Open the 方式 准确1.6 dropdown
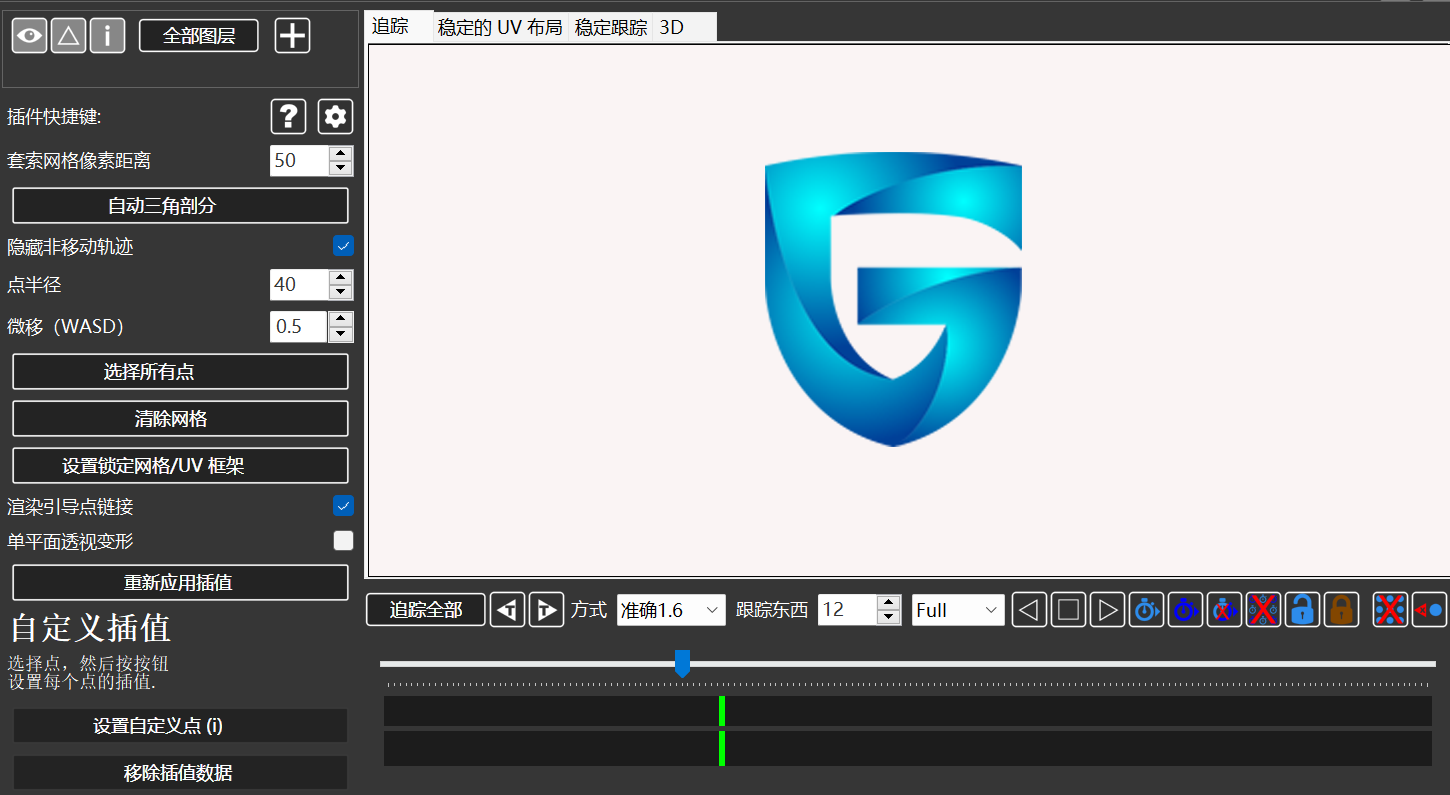1450x795 pixels. pyautogui.click(x=671, y=610)
